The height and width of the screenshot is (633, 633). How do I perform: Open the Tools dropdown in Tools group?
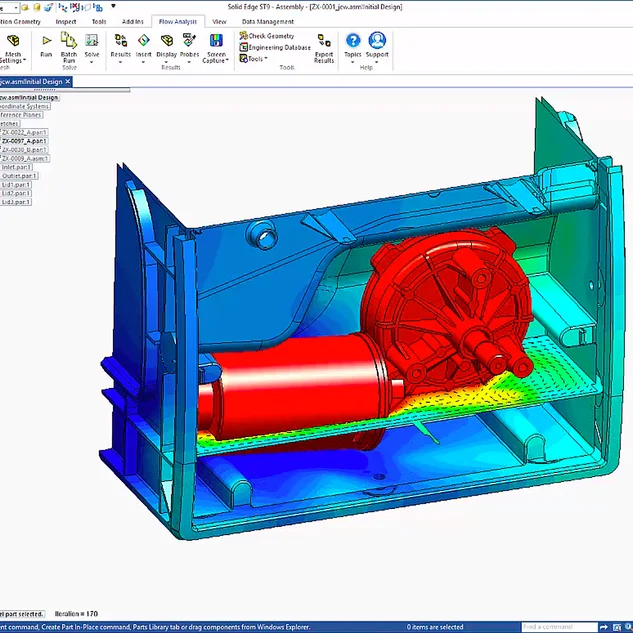coord(254,59)
